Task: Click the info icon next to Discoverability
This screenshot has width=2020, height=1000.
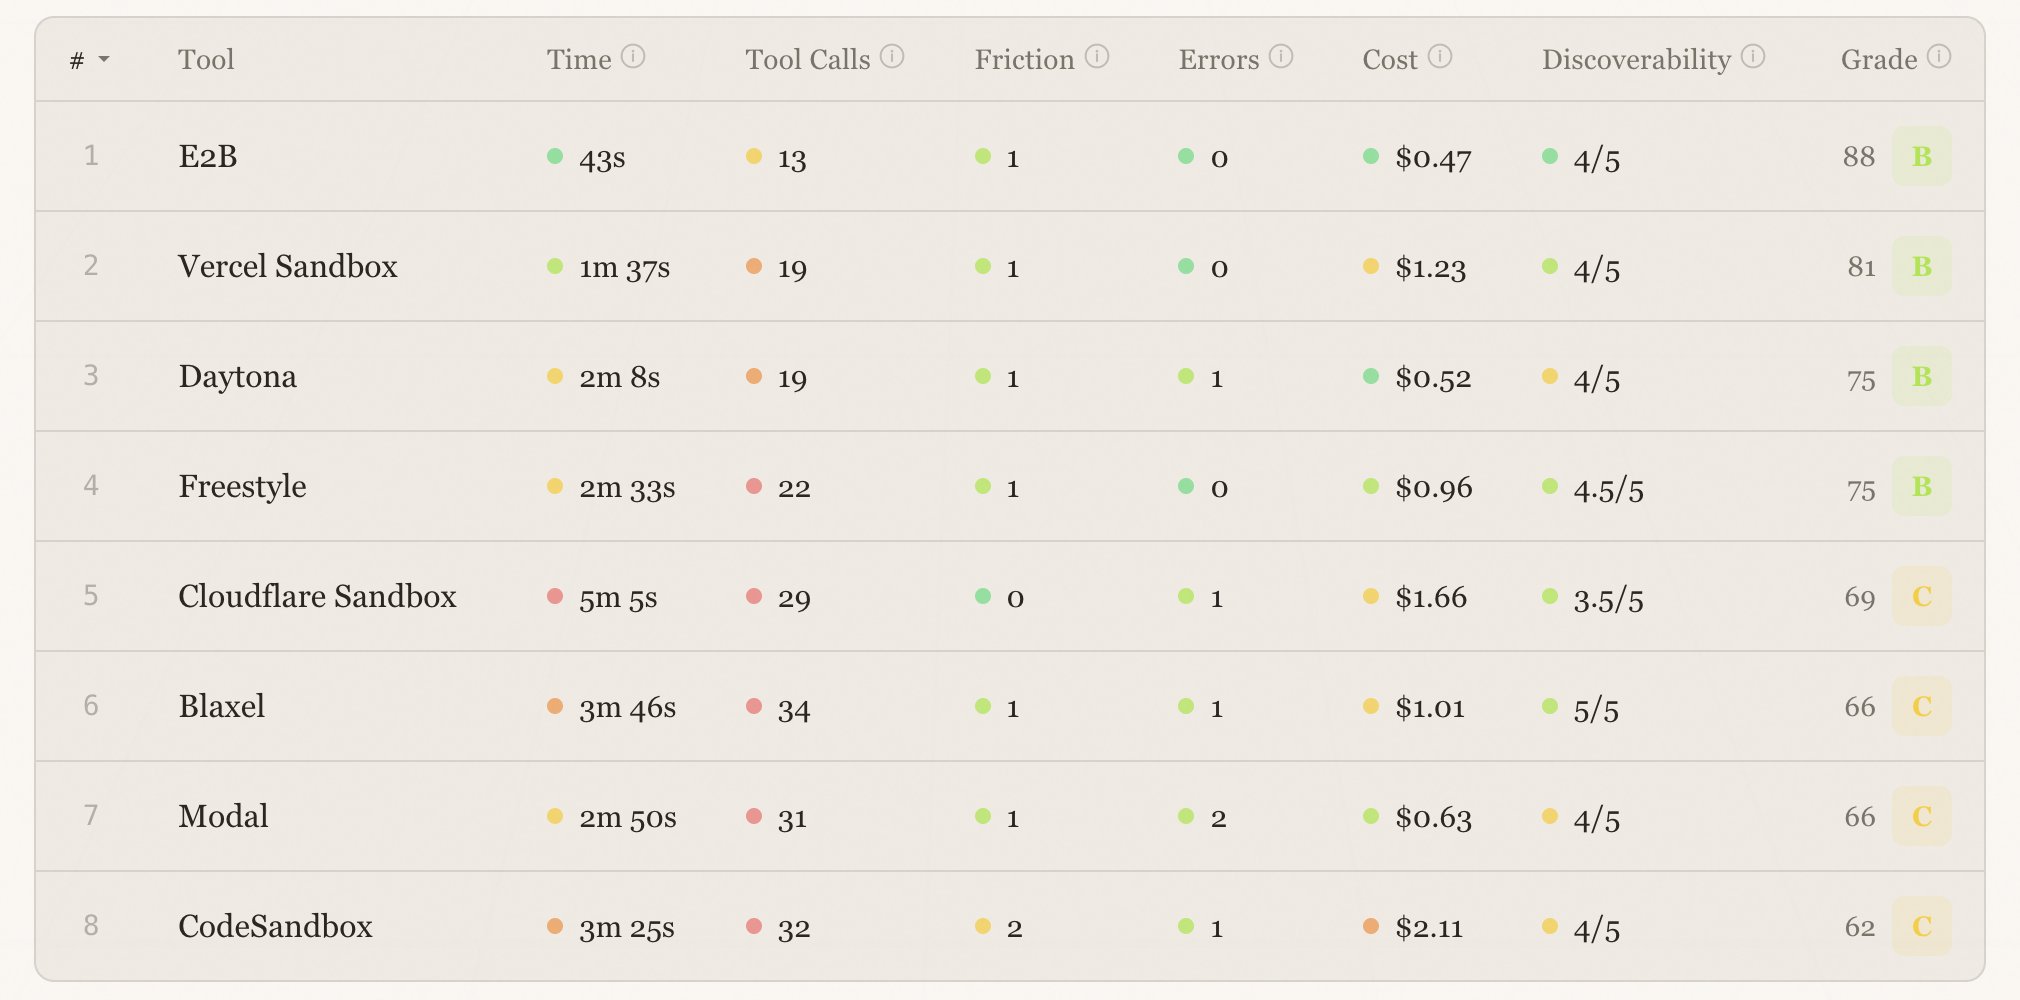Action: 1751,58
